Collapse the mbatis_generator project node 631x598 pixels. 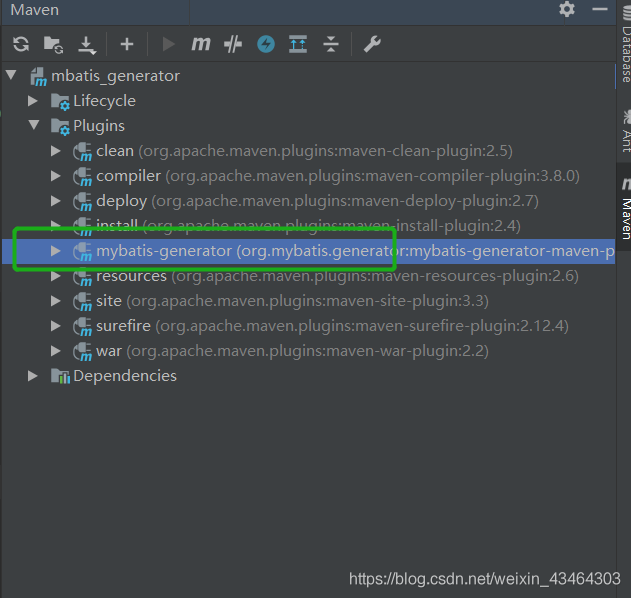[x=11, y=74]
